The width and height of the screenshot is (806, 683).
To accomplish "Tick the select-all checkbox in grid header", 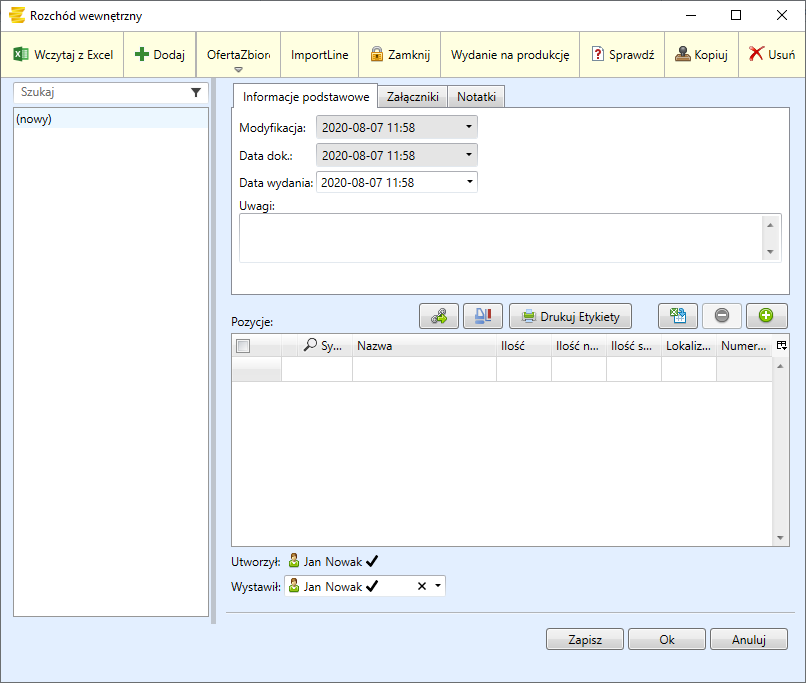I will click(243, 346).
